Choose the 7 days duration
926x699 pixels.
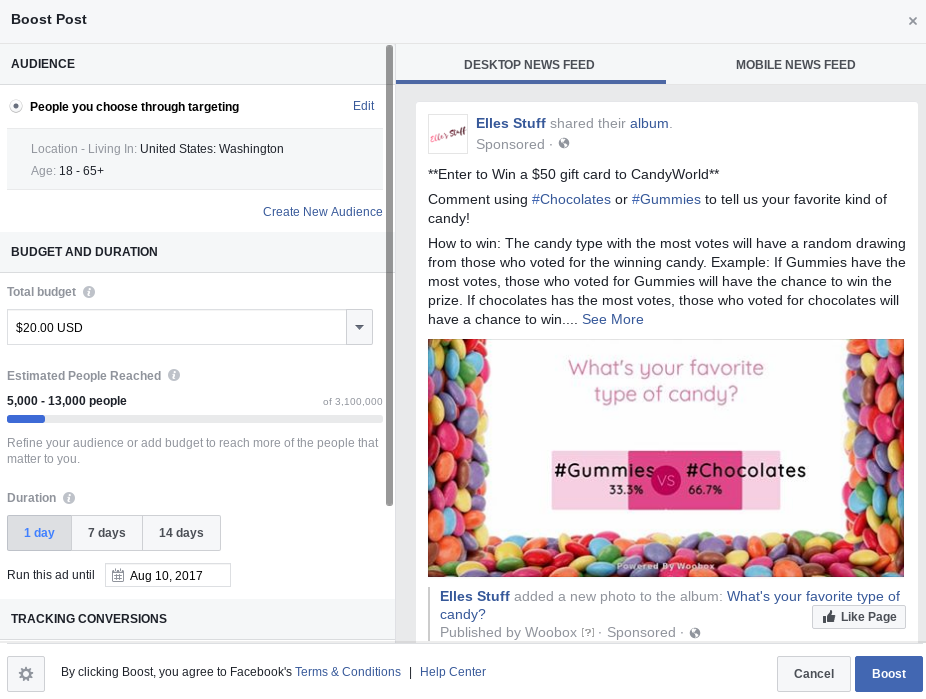[x=107, y=533]
